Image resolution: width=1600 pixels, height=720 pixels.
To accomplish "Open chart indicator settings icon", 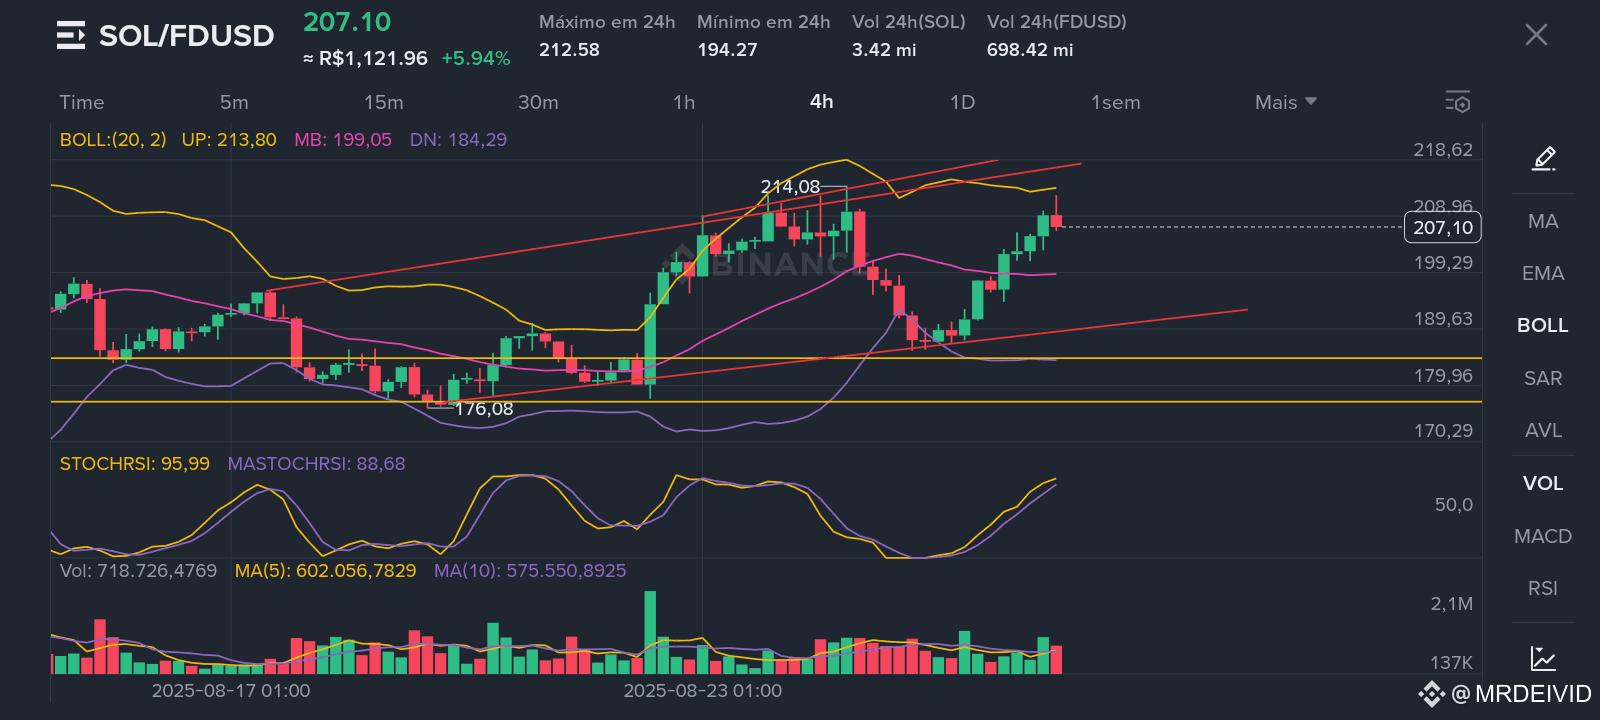I will coord(1457,102).
